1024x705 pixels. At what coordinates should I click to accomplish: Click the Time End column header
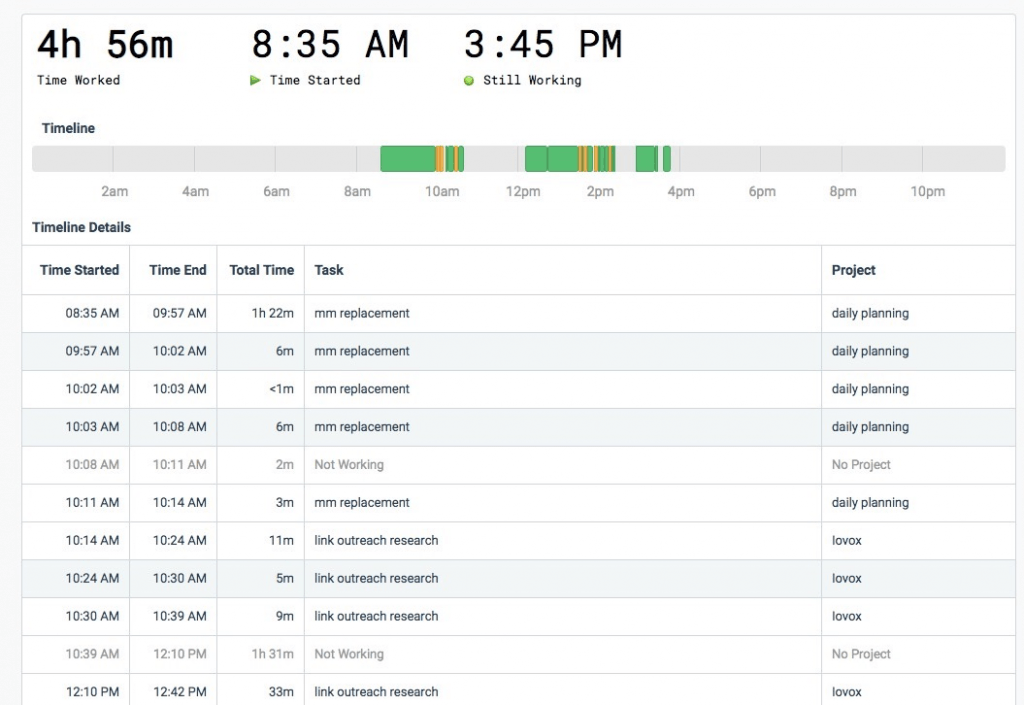178,270
